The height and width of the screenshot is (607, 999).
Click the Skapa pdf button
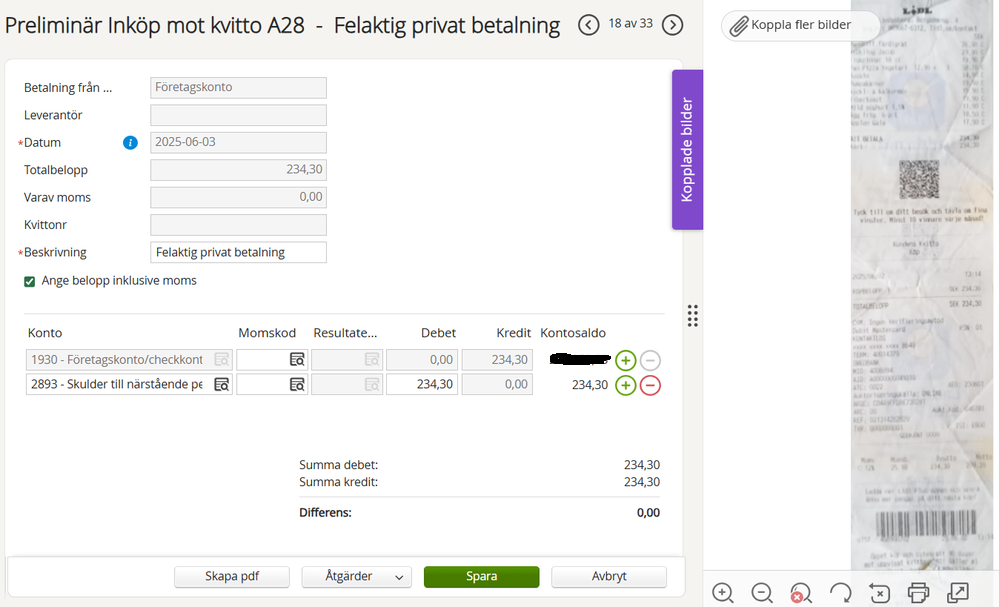pyautogui.click(x=232, y=576)
